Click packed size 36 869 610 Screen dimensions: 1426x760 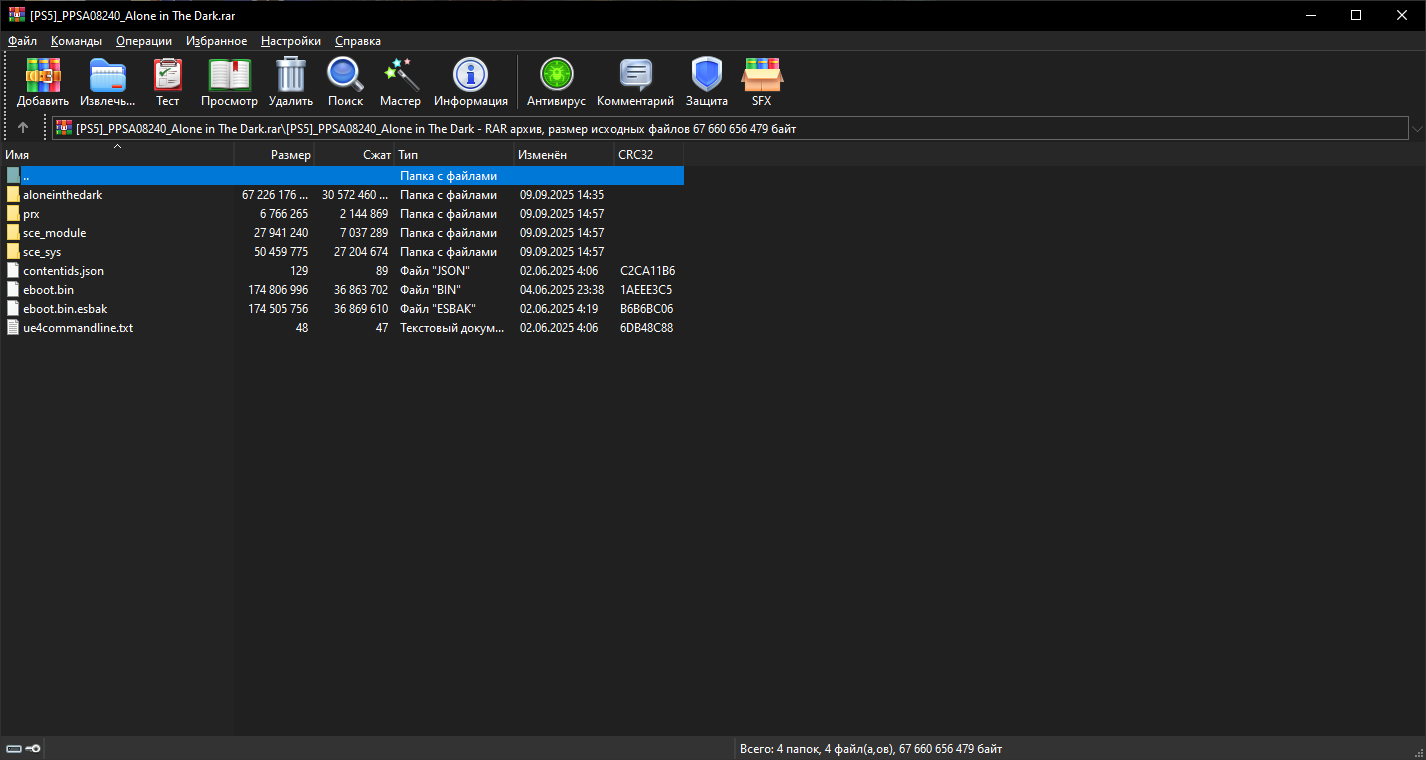361,309
